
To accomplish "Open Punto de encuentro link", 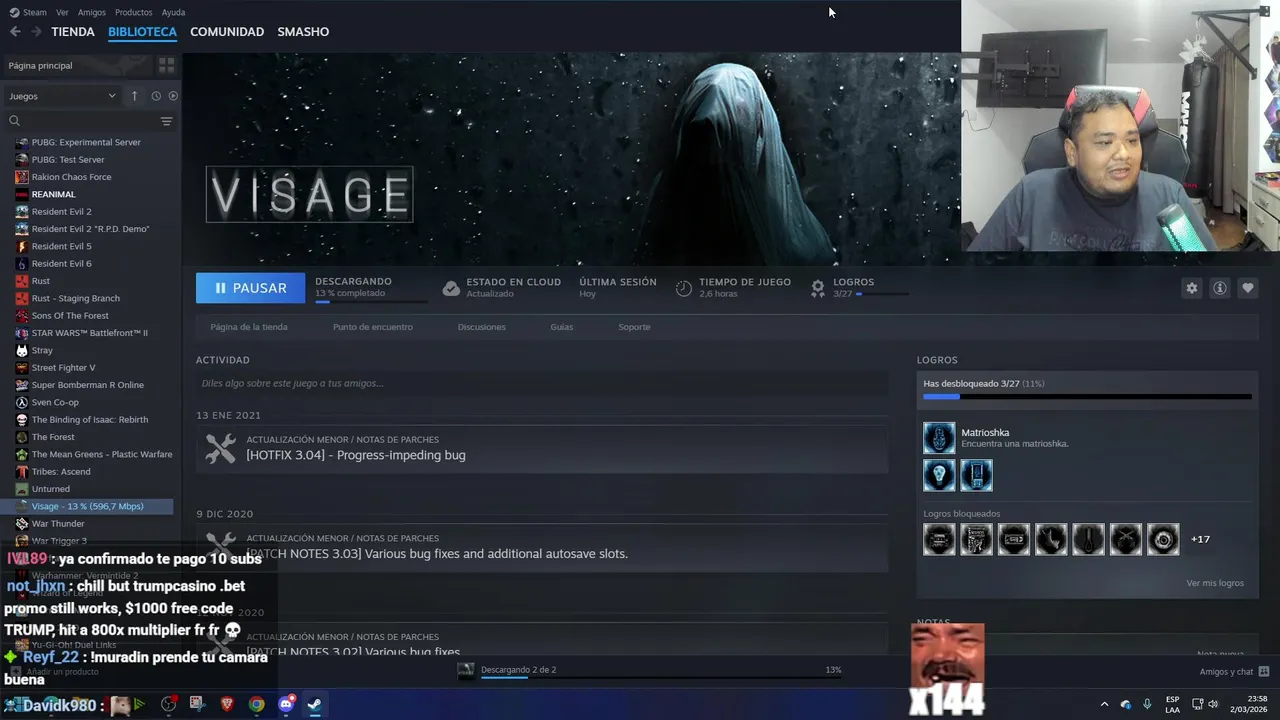I will point(373,327).
